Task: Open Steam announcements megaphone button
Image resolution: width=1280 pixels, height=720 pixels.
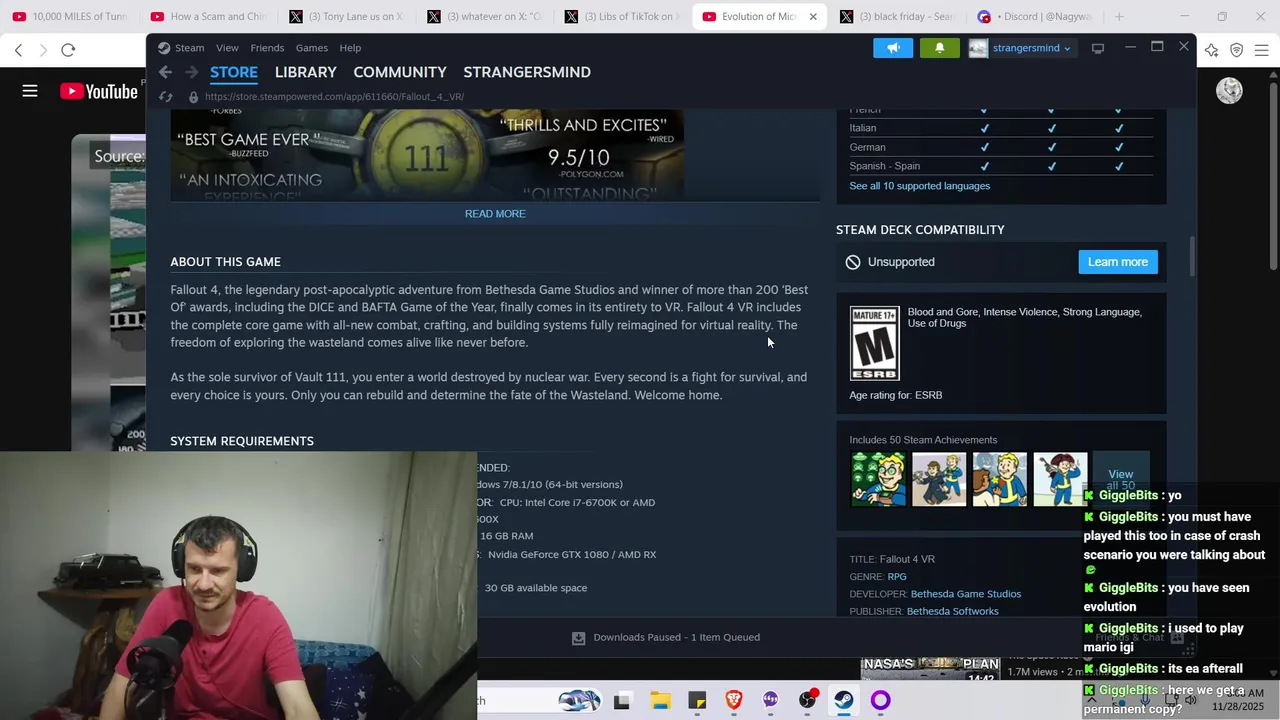Action: pyautogui.click(x=893, y=48)
